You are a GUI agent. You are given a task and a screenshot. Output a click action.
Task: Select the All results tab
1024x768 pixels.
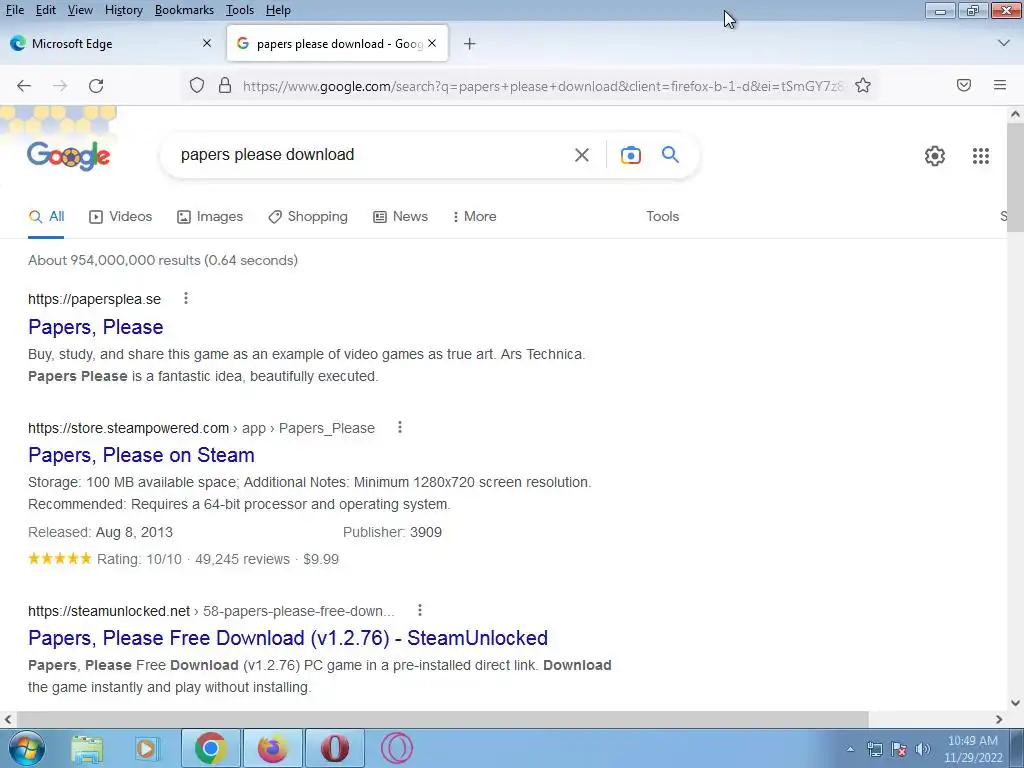point(46,216)
